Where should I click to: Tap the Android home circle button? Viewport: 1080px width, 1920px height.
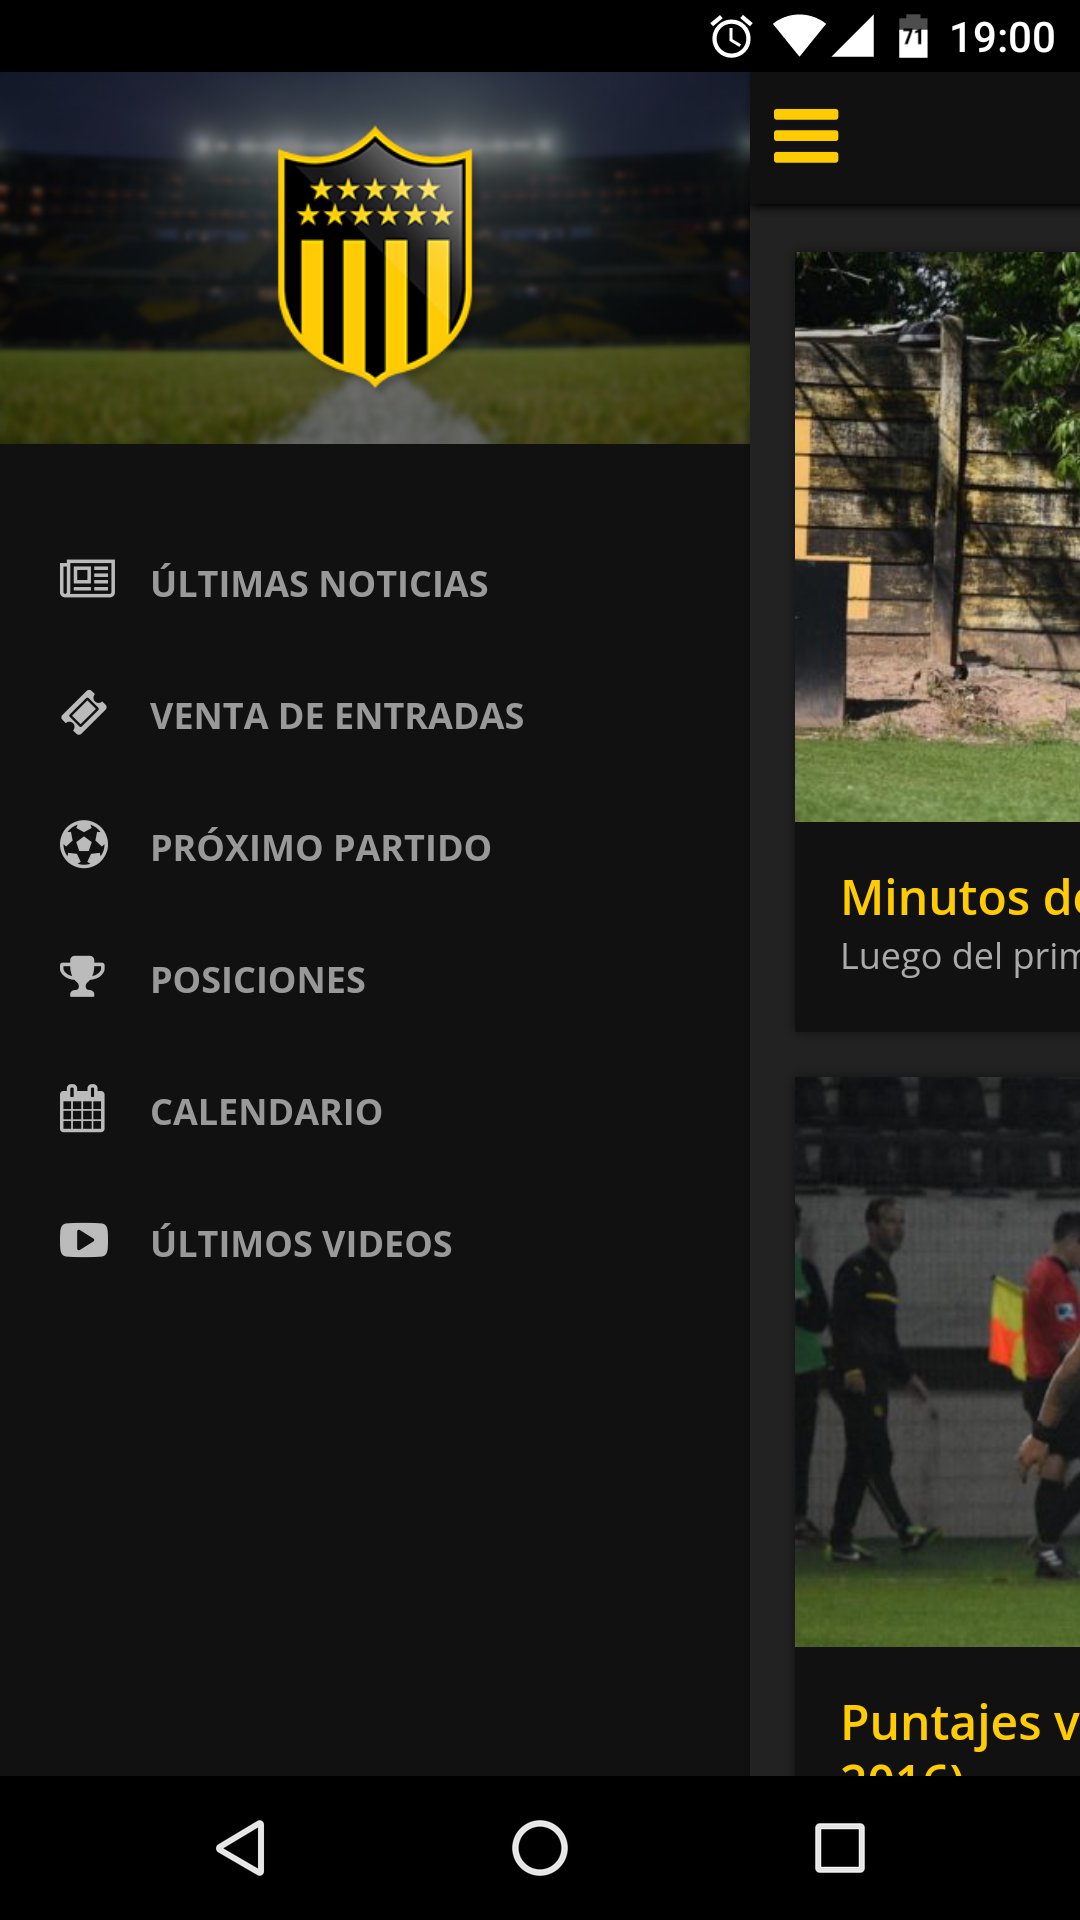(540, 1848)
